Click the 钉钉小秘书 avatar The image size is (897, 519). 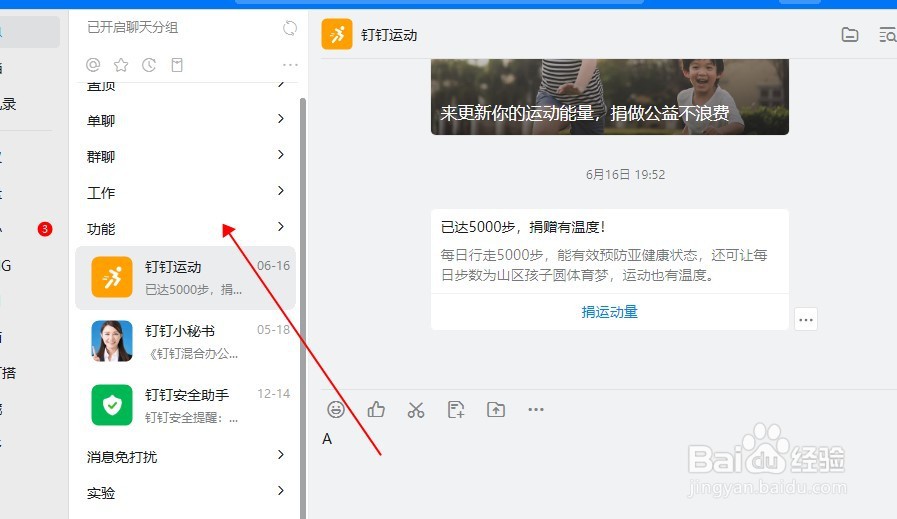pyautogui.click(x=112, y=341)
